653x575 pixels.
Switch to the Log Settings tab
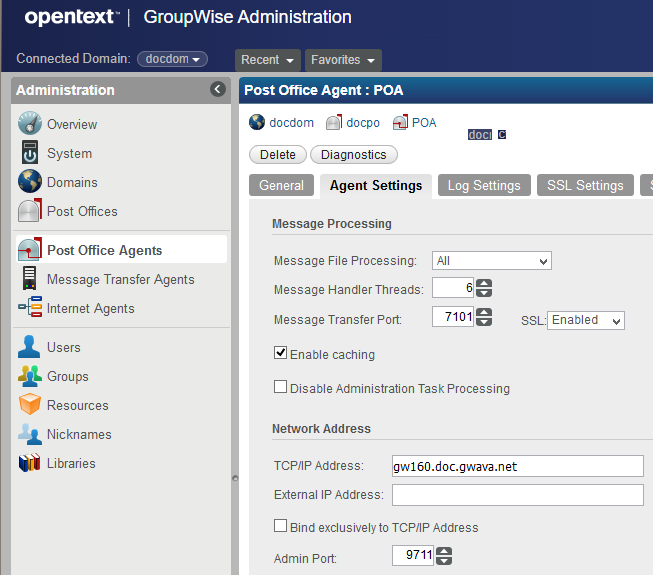click(484, 185)
